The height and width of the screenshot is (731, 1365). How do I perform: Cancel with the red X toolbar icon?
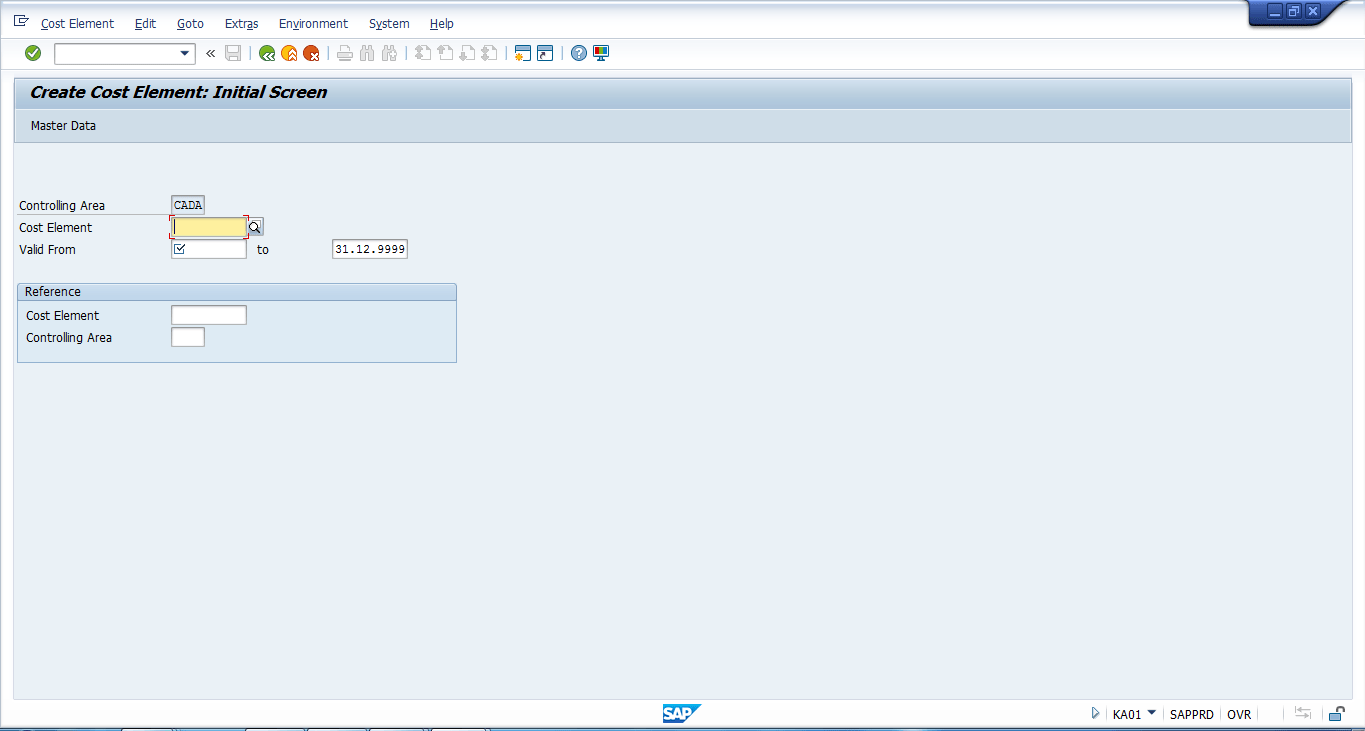coord(311,53)
